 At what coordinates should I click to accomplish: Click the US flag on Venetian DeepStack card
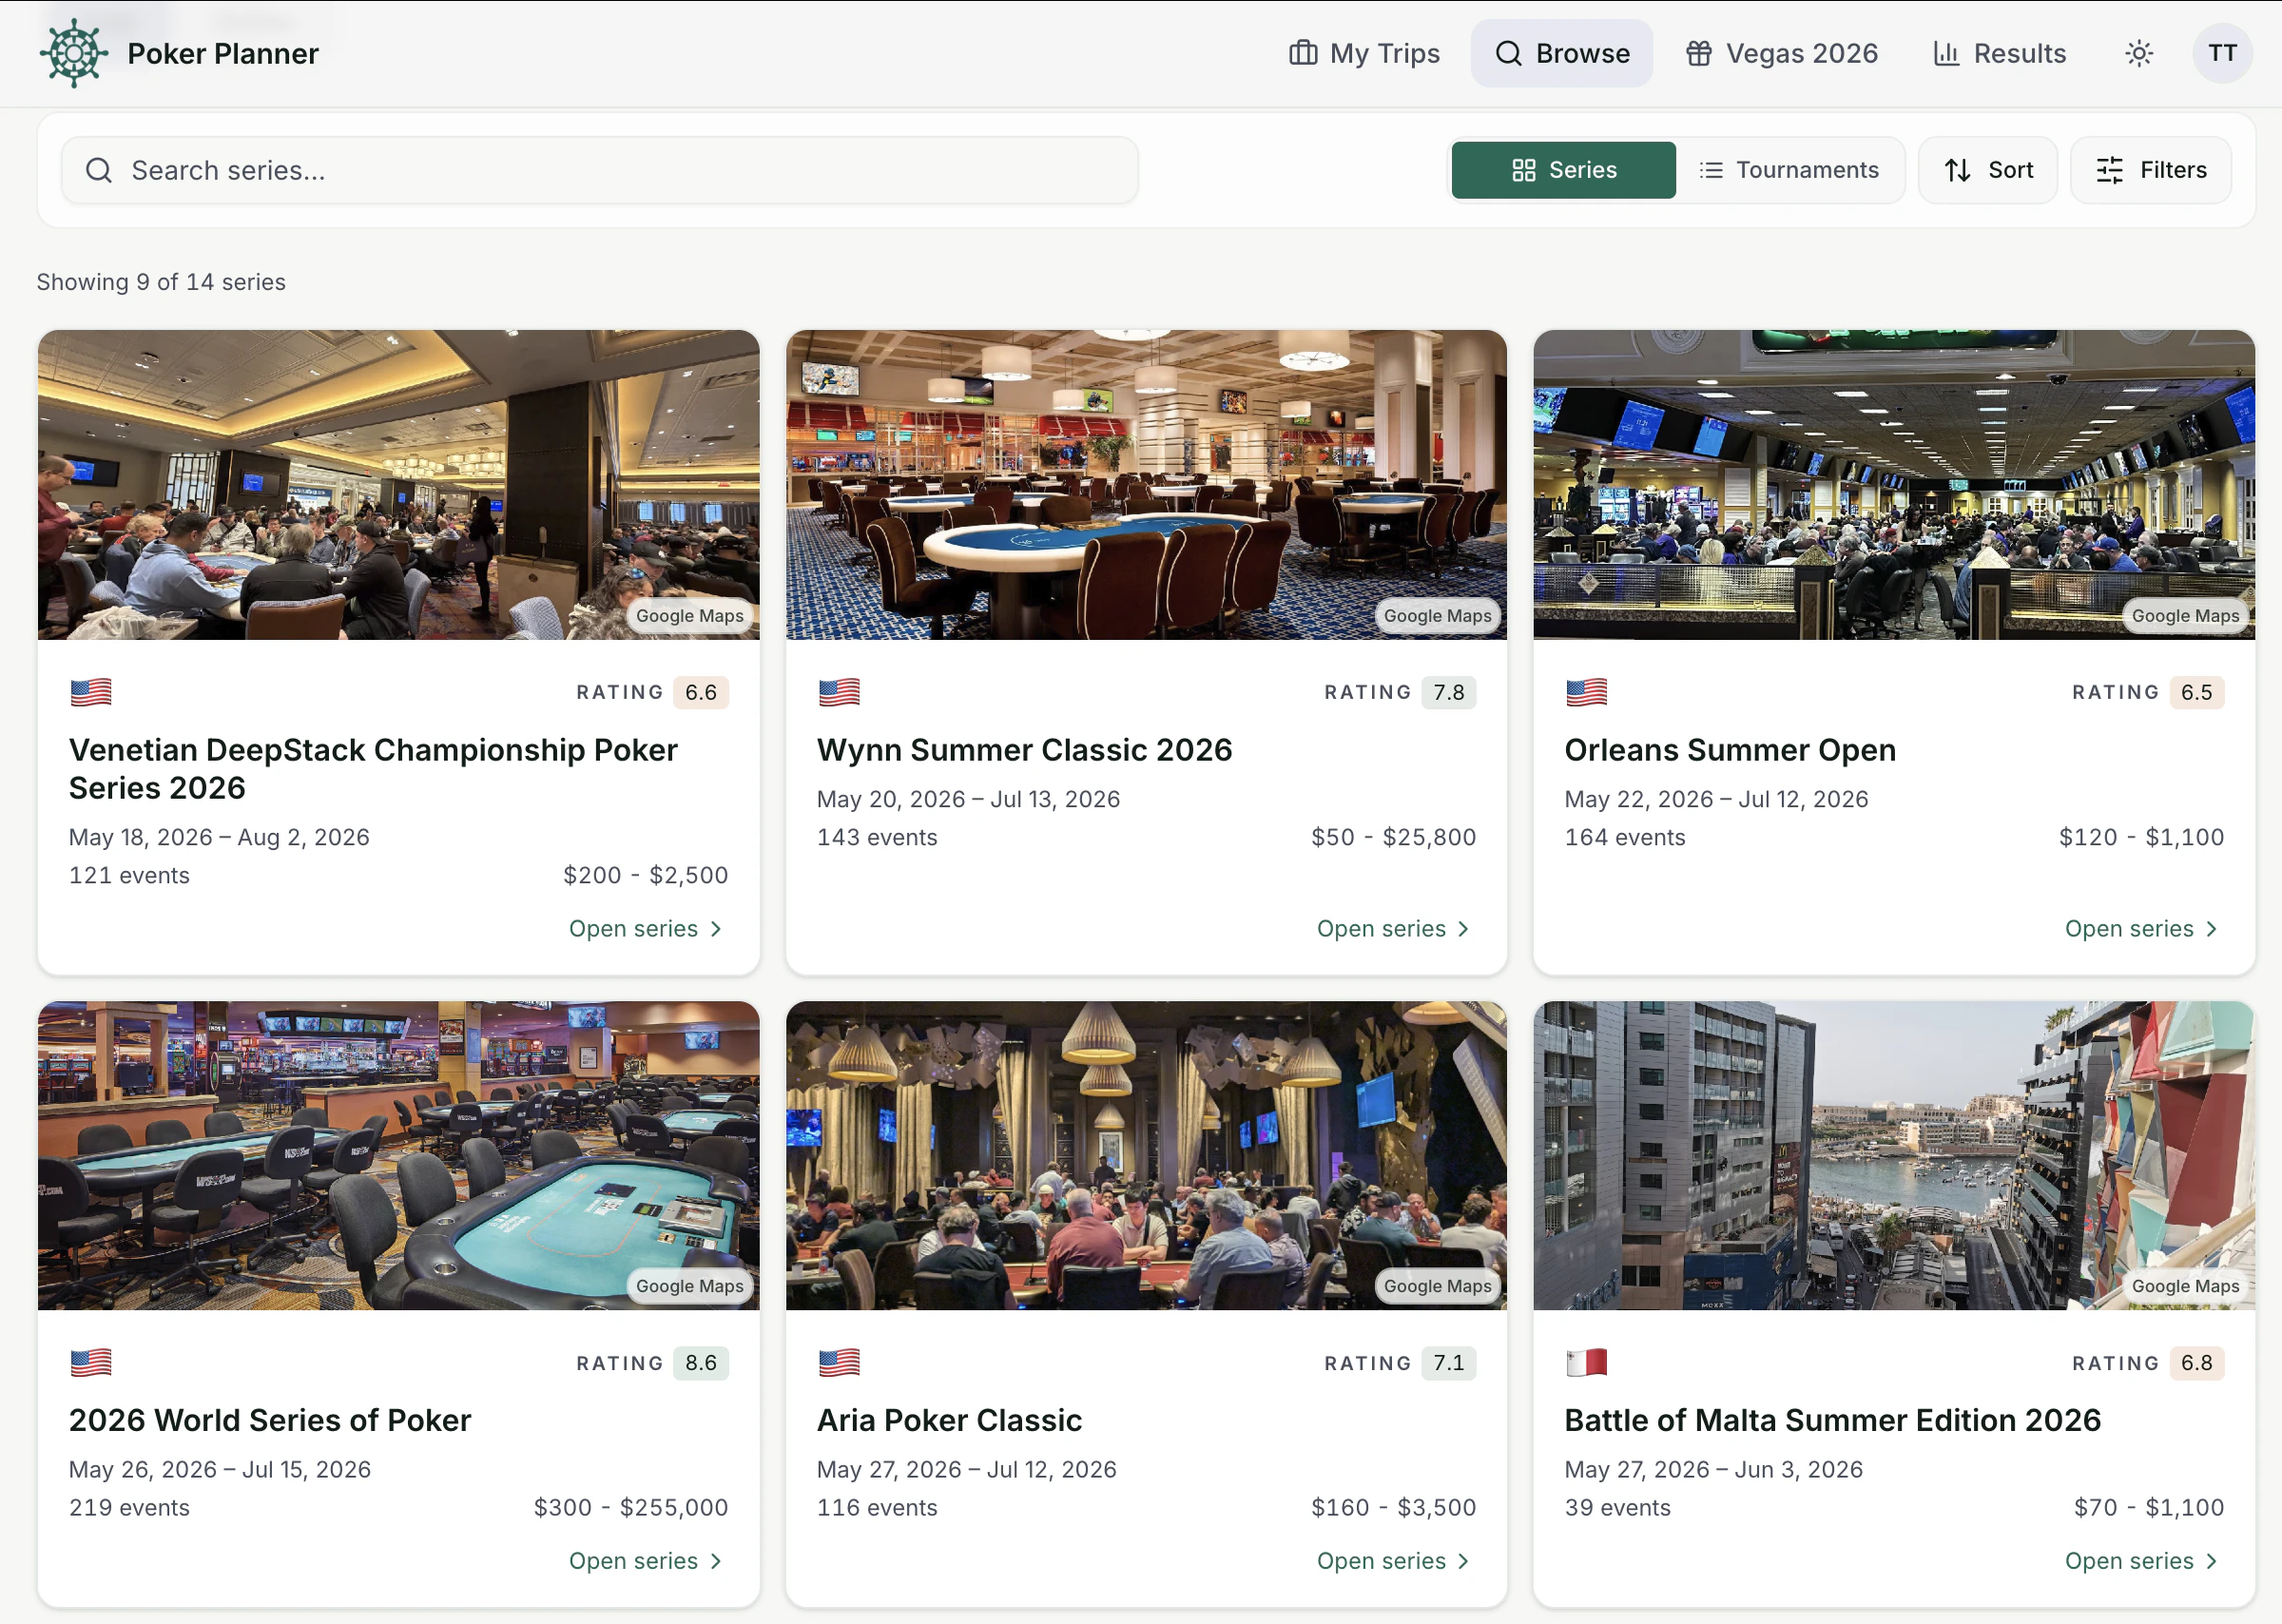pyautogui.click(x=91, y=692)
